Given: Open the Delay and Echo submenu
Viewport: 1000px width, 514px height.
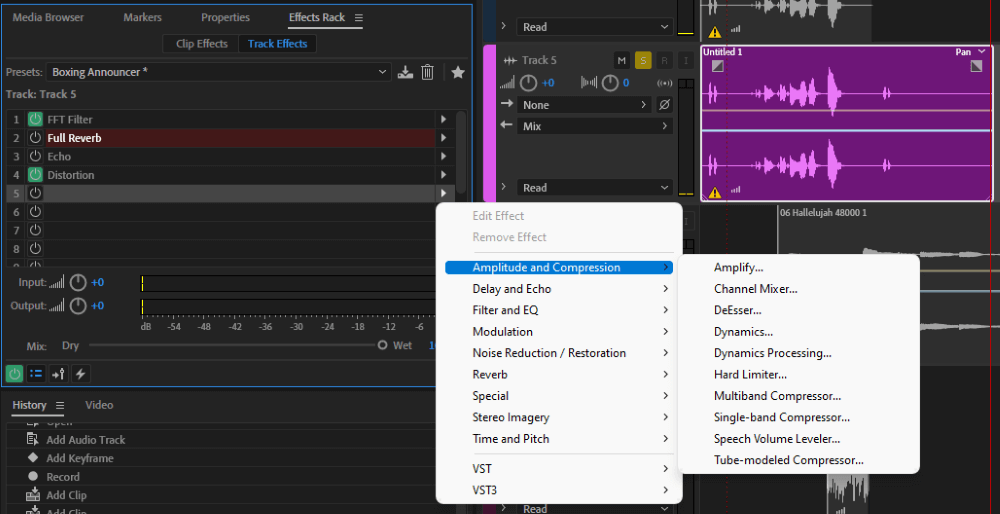Looking at the screenshot, I should (x=559, y=289).
